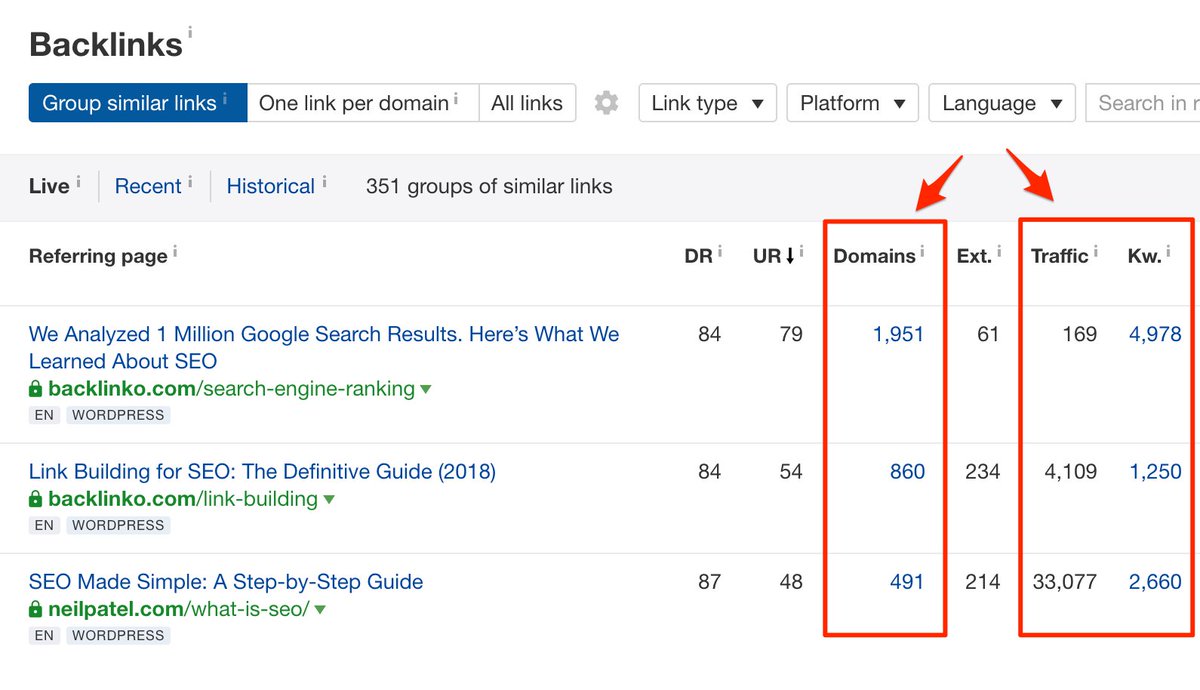Click 2,660 keywords value
1200x690 pixels.
(x=1155, y=581)
